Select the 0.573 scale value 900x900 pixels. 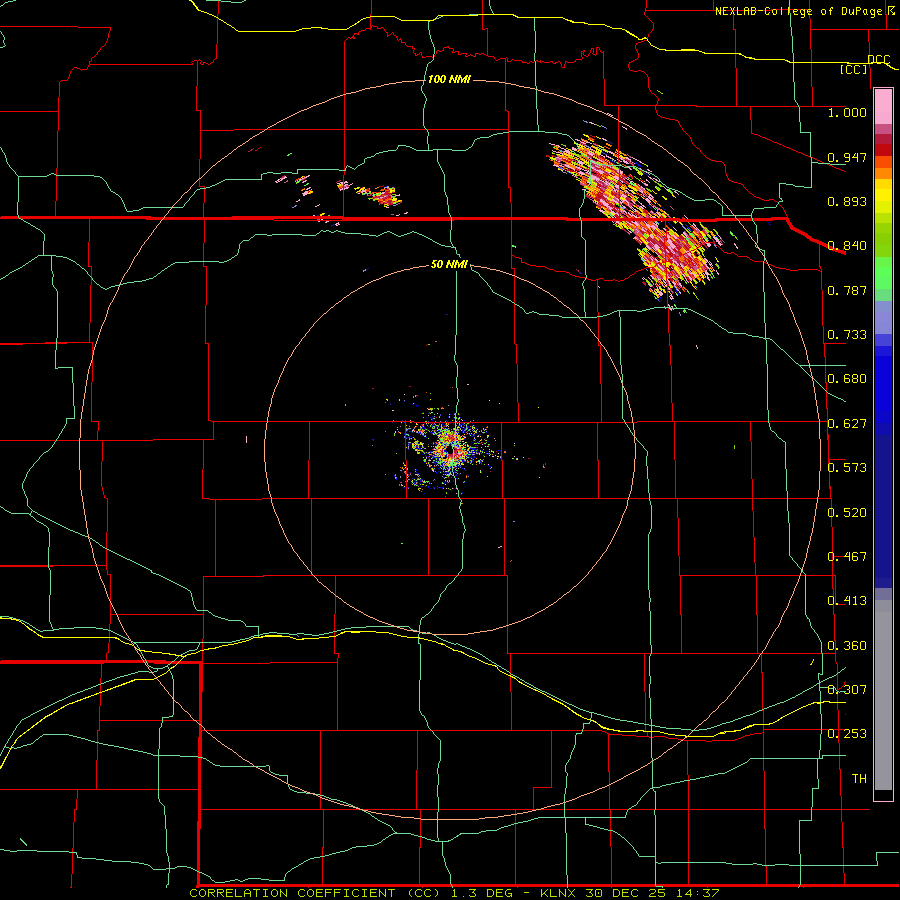pos(847,468)
